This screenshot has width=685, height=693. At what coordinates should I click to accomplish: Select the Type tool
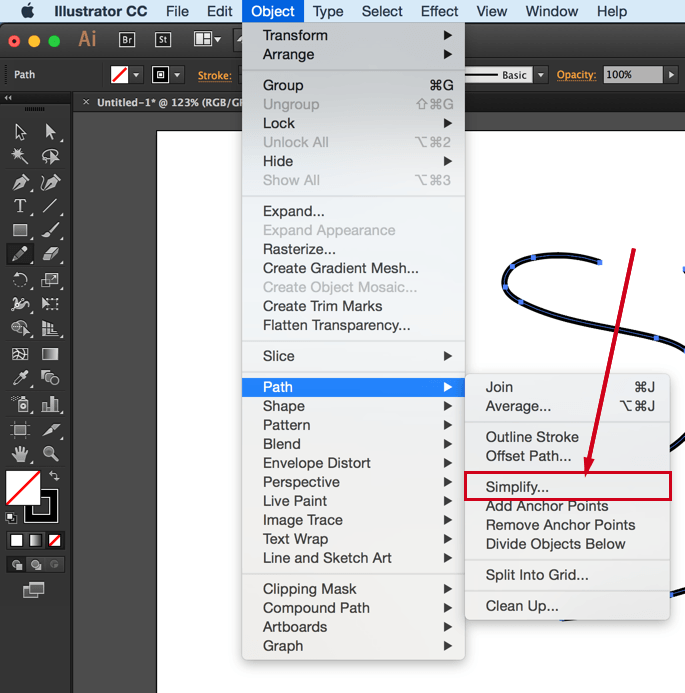click(x=20, y=206)
